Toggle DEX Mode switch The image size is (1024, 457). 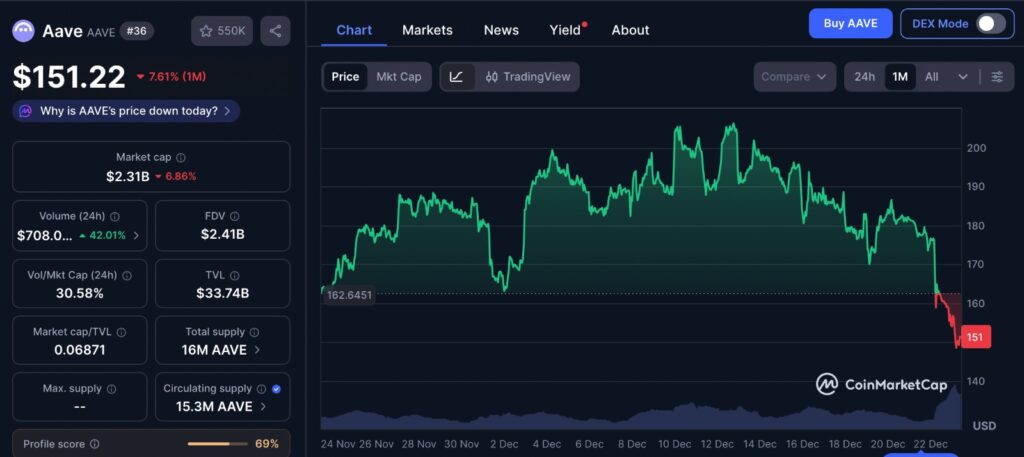point(991,24)
